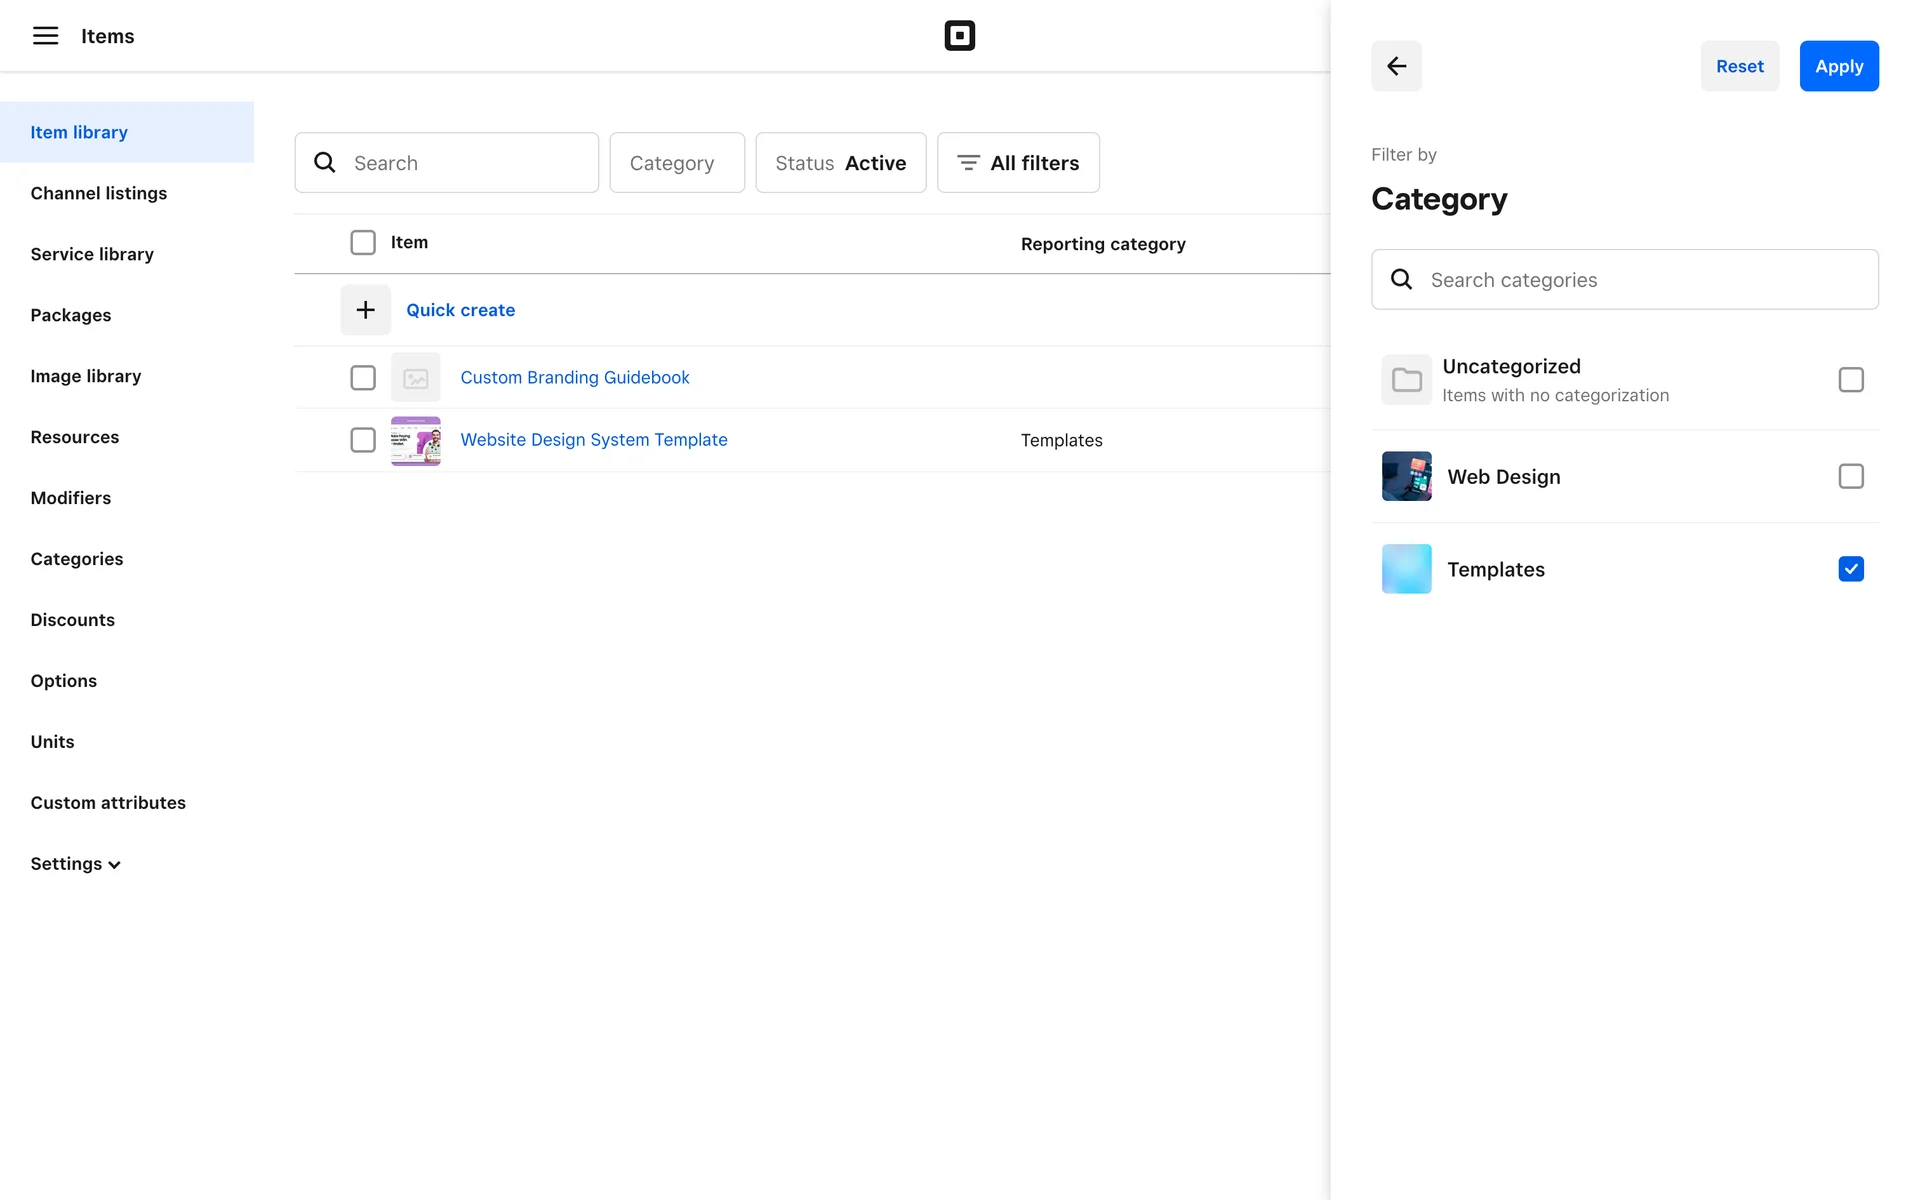Open the hamburger navigation menu
The height and width of the screenshot is (1200, 1920).
[45, 36]
